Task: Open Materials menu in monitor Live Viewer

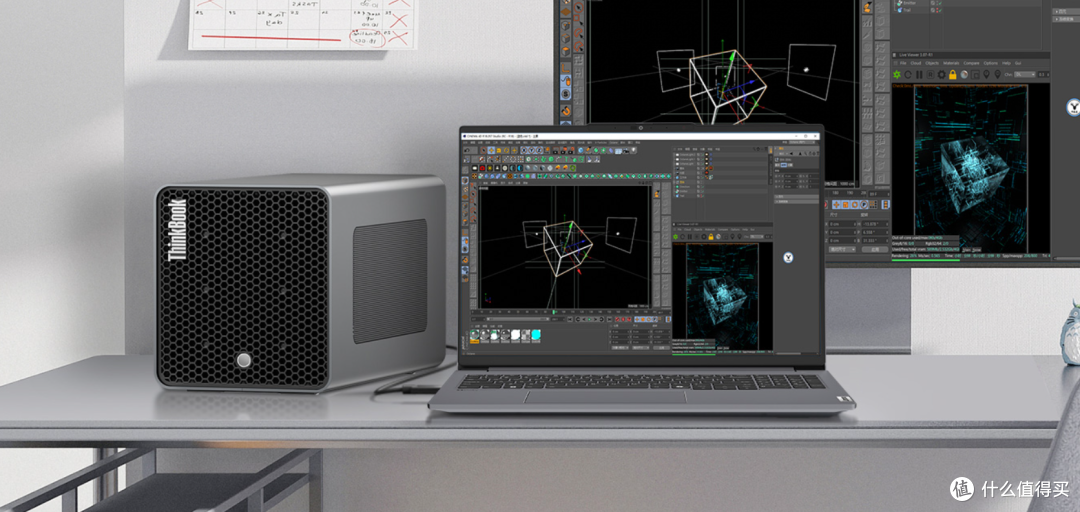Action: tap(951, 63)
